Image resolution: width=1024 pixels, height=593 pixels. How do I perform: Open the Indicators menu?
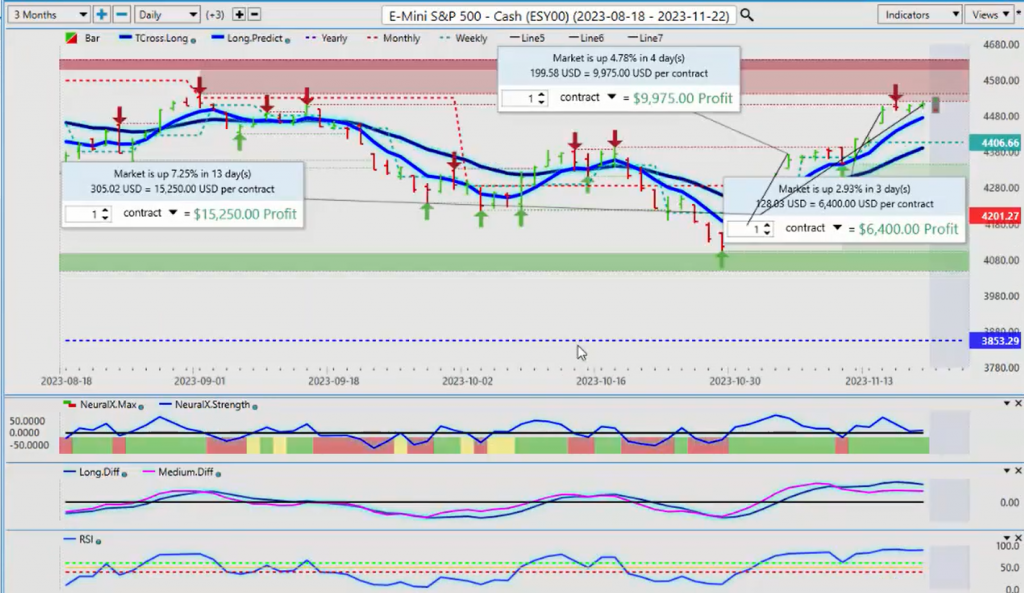click(920, 15)
